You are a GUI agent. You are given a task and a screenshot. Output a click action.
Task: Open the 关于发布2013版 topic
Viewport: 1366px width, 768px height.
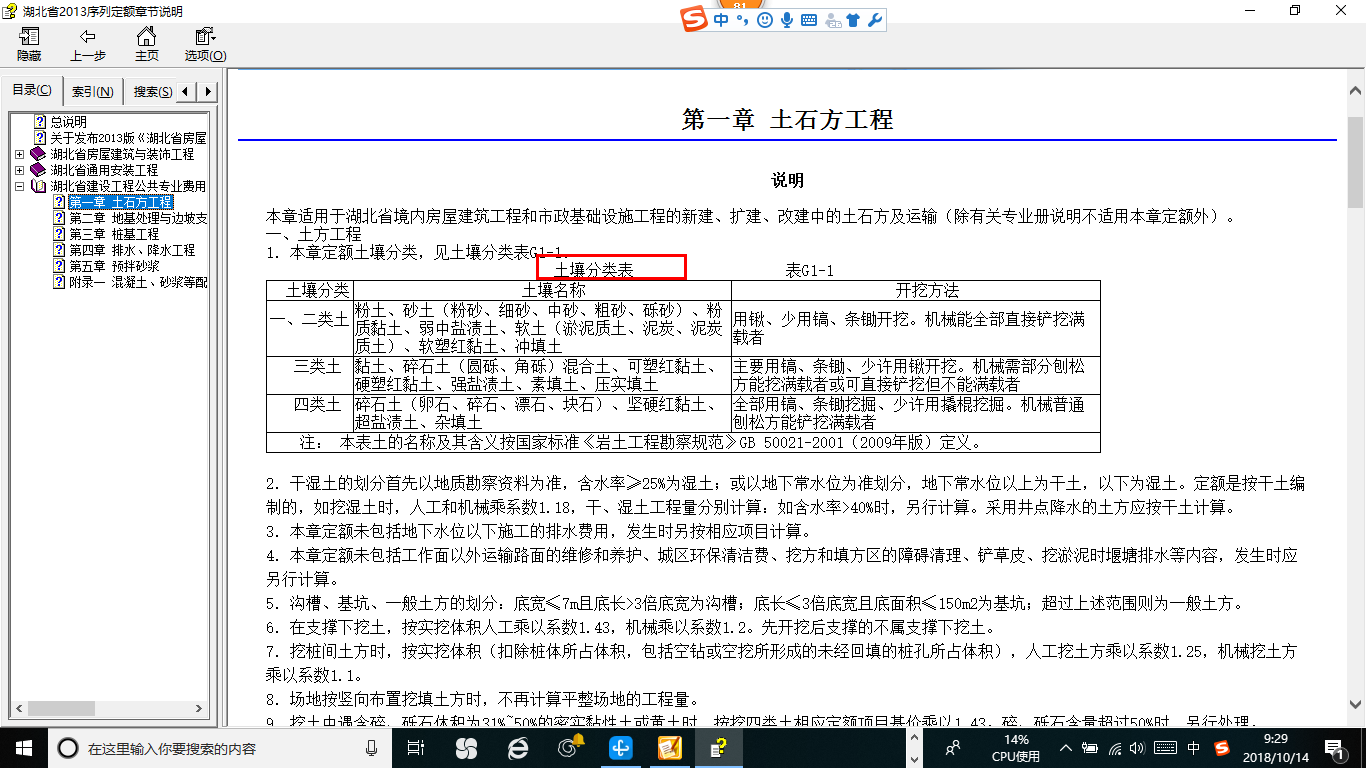[x=128, y=138]
